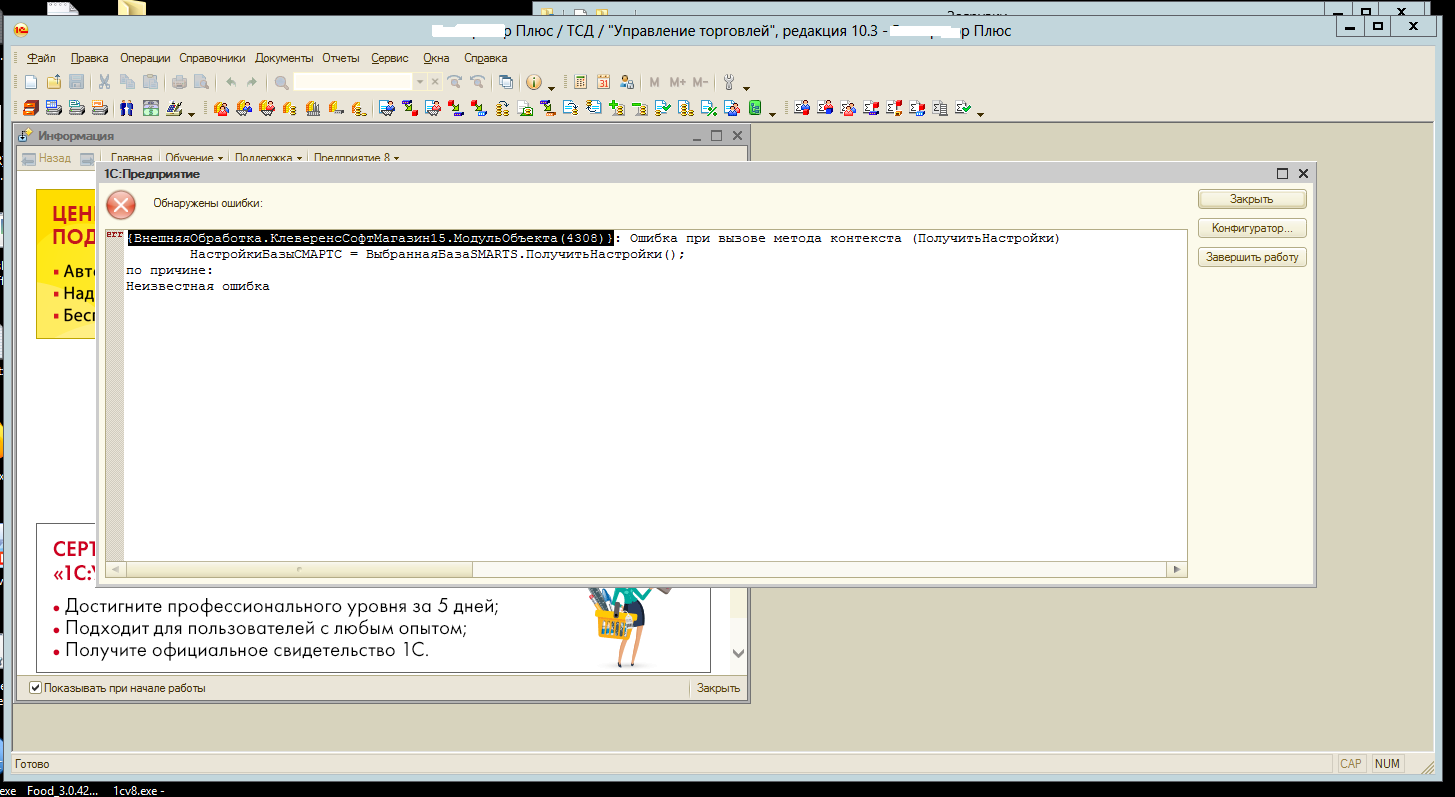Image resolution: width=1455 pixels, height=797 pixels.
Task: Open the Отчеты menu
Action: [340, 58]
